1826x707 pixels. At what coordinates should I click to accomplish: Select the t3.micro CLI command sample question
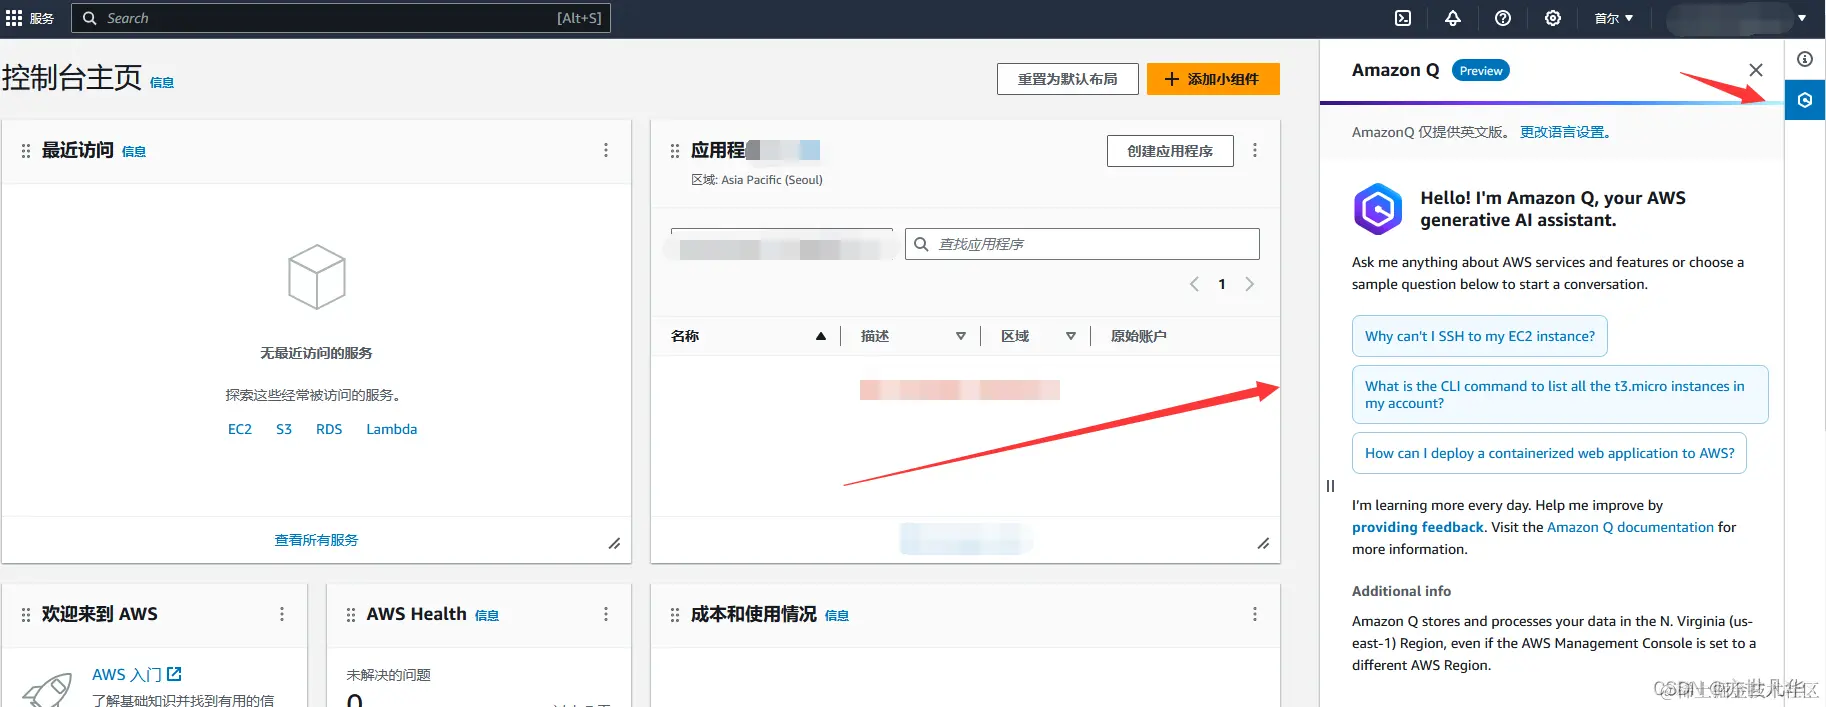1560,394
